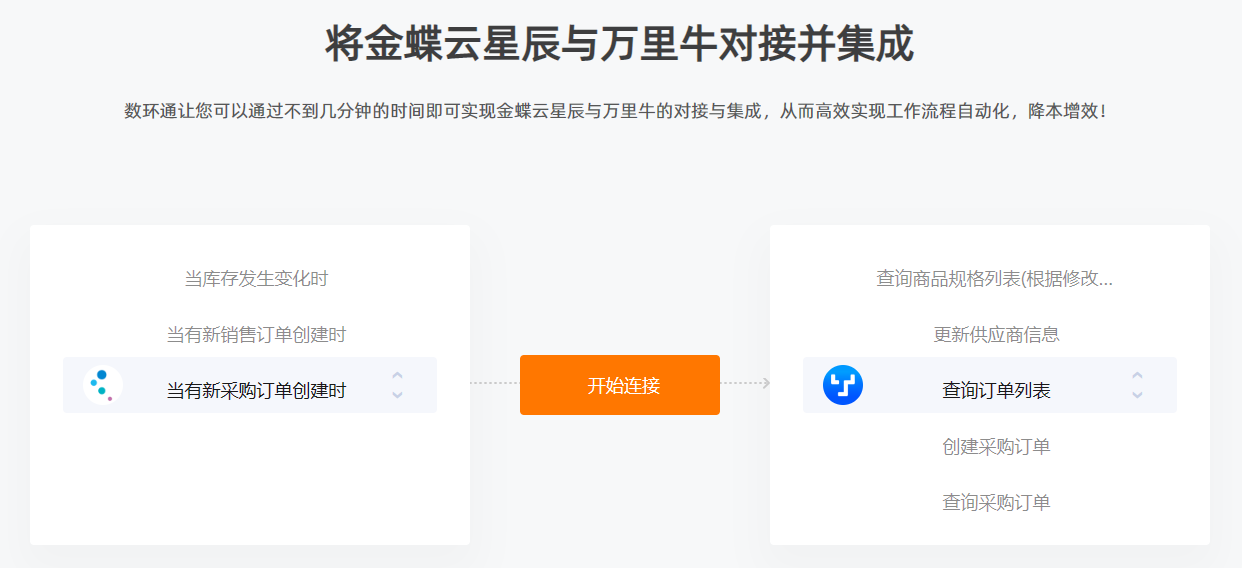Select the 当库存发生变化时 trigger option
The width and height of the screenshot is (1242, 568).
256,279
